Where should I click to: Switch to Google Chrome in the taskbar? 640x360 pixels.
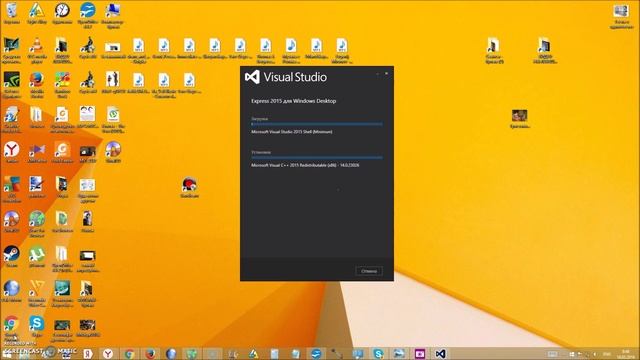129,354
